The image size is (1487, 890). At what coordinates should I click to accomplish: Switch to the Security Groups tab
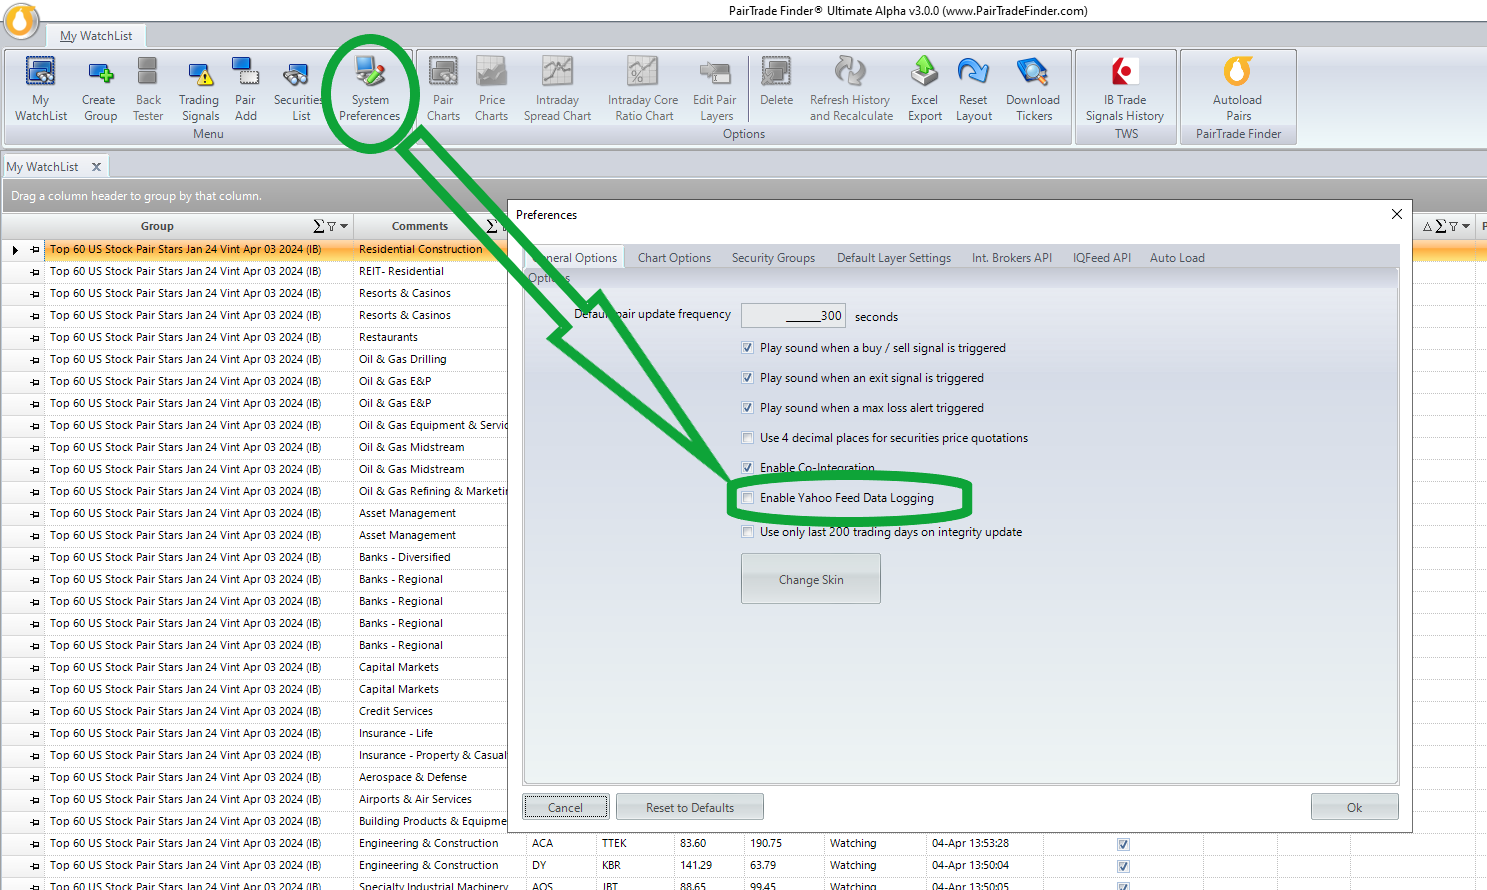[773, 258]
